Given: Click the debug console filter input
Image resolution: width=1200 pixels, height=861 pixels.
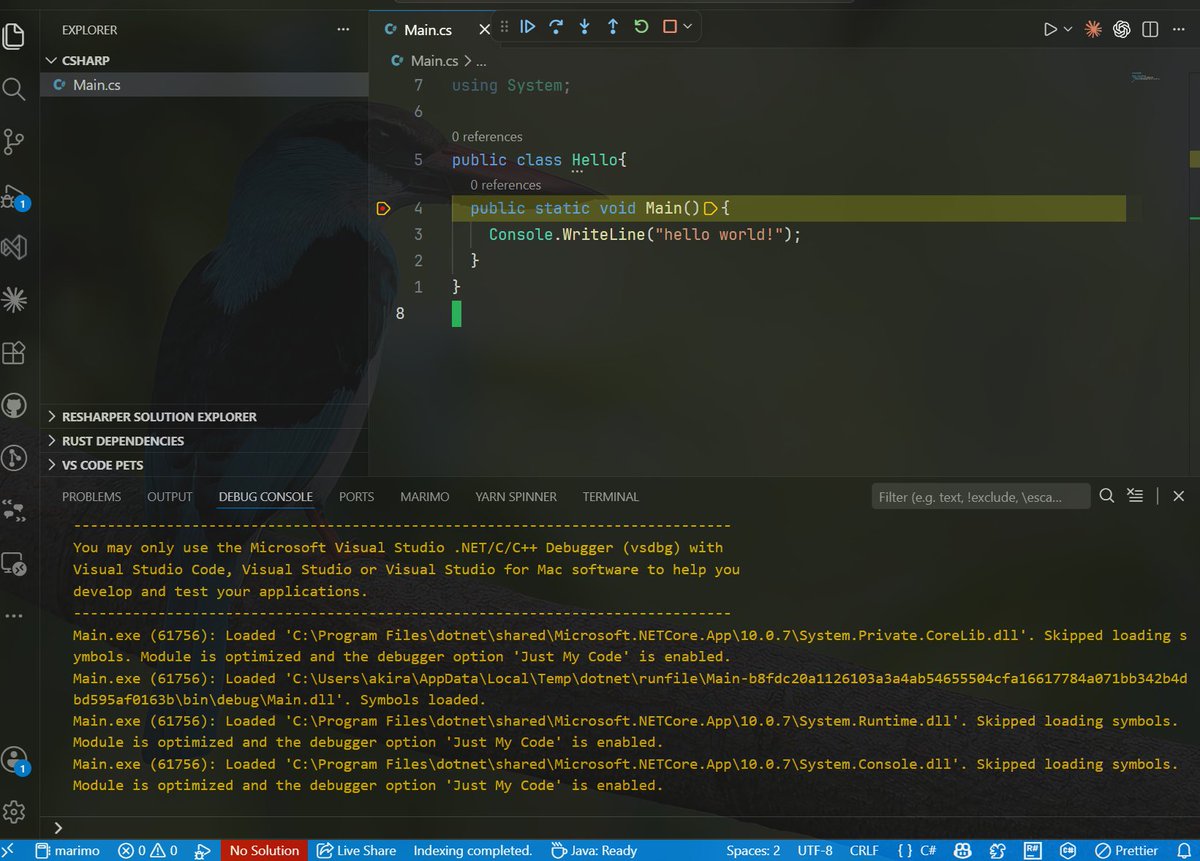Looking at the screenshot, I should pyautogui.click(x=981, y=497).
